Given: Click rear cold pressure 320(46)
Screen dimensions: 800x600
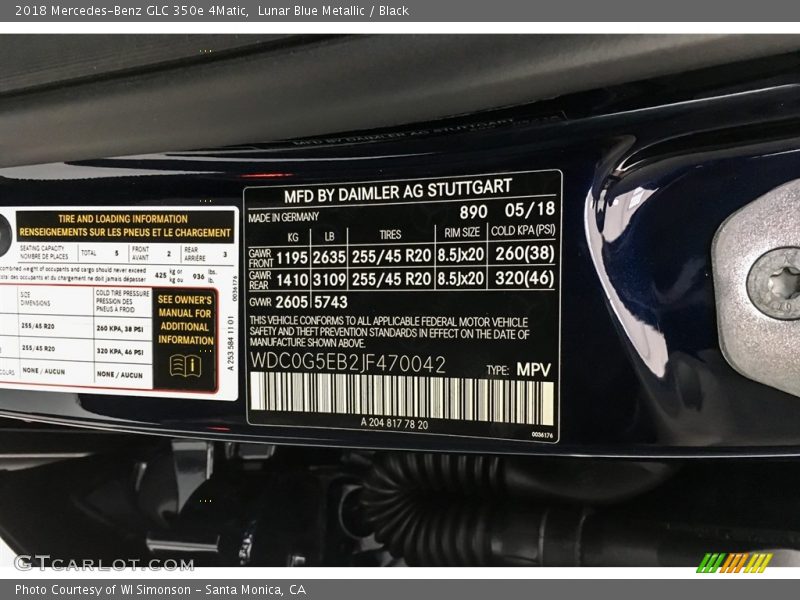Looking at the screenshot, I should [x=524, y=278].
